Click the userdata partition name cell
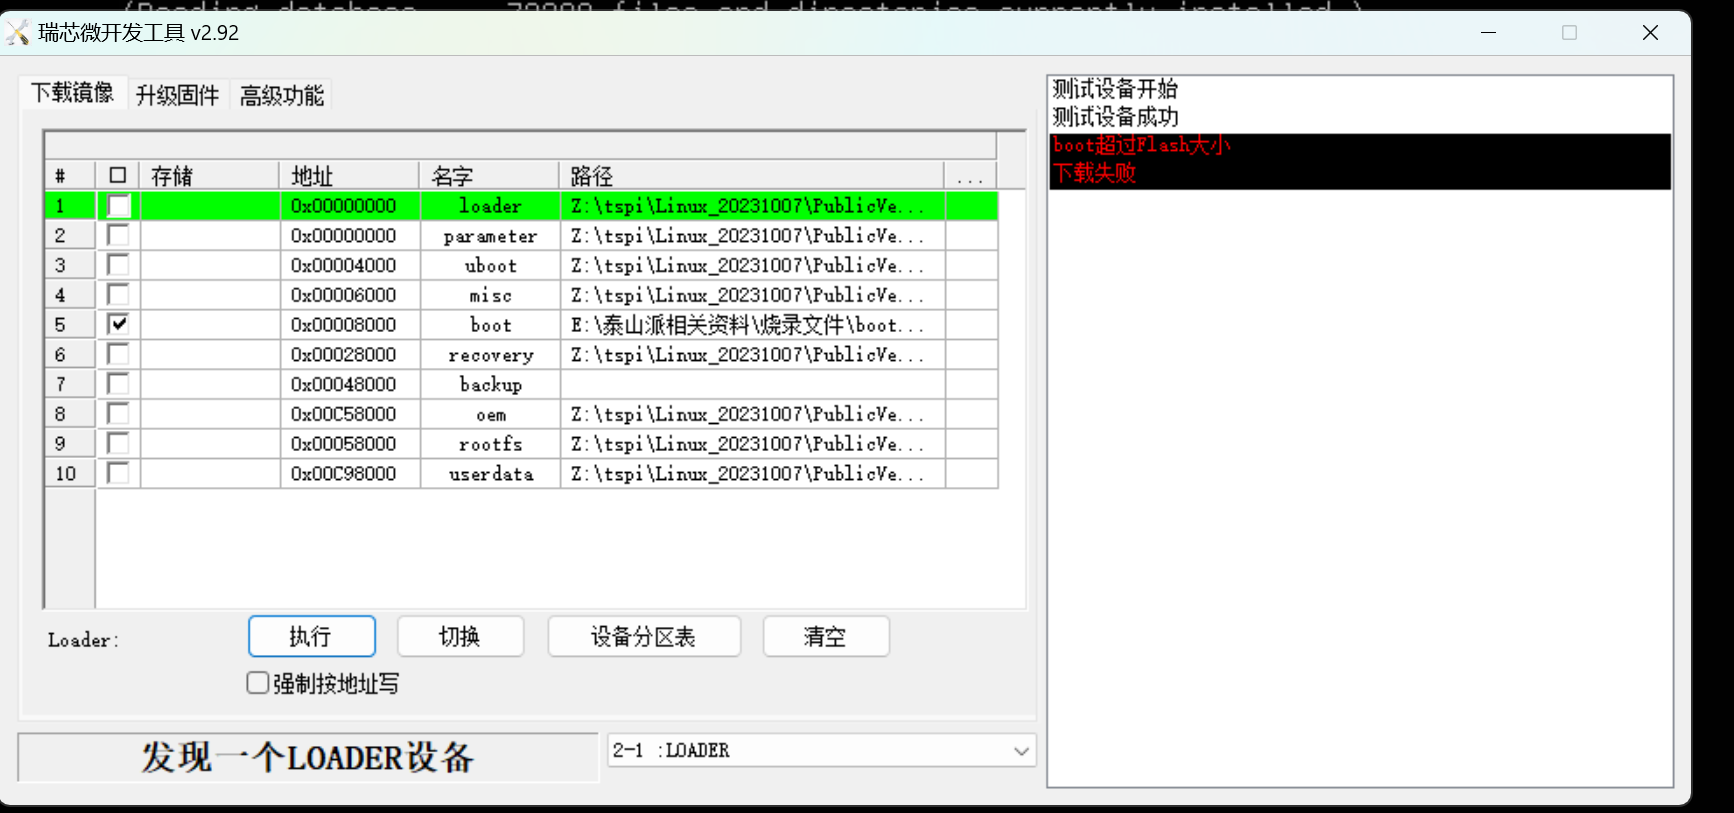1734x813 pixels. 490,474
